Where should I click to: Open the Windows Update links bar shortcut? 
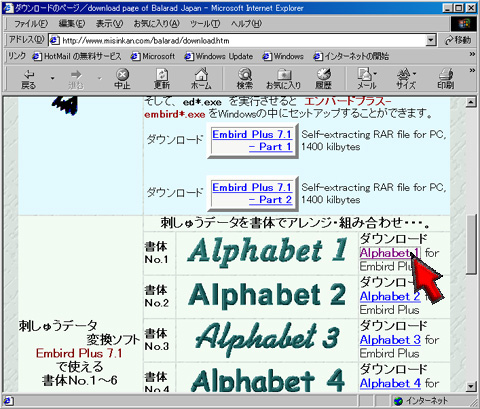click(x=219, y=56)
